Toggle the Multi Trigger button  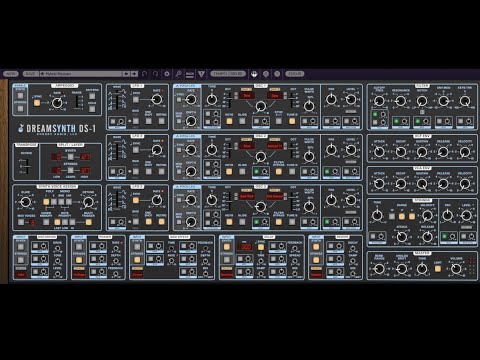point(88,222)
